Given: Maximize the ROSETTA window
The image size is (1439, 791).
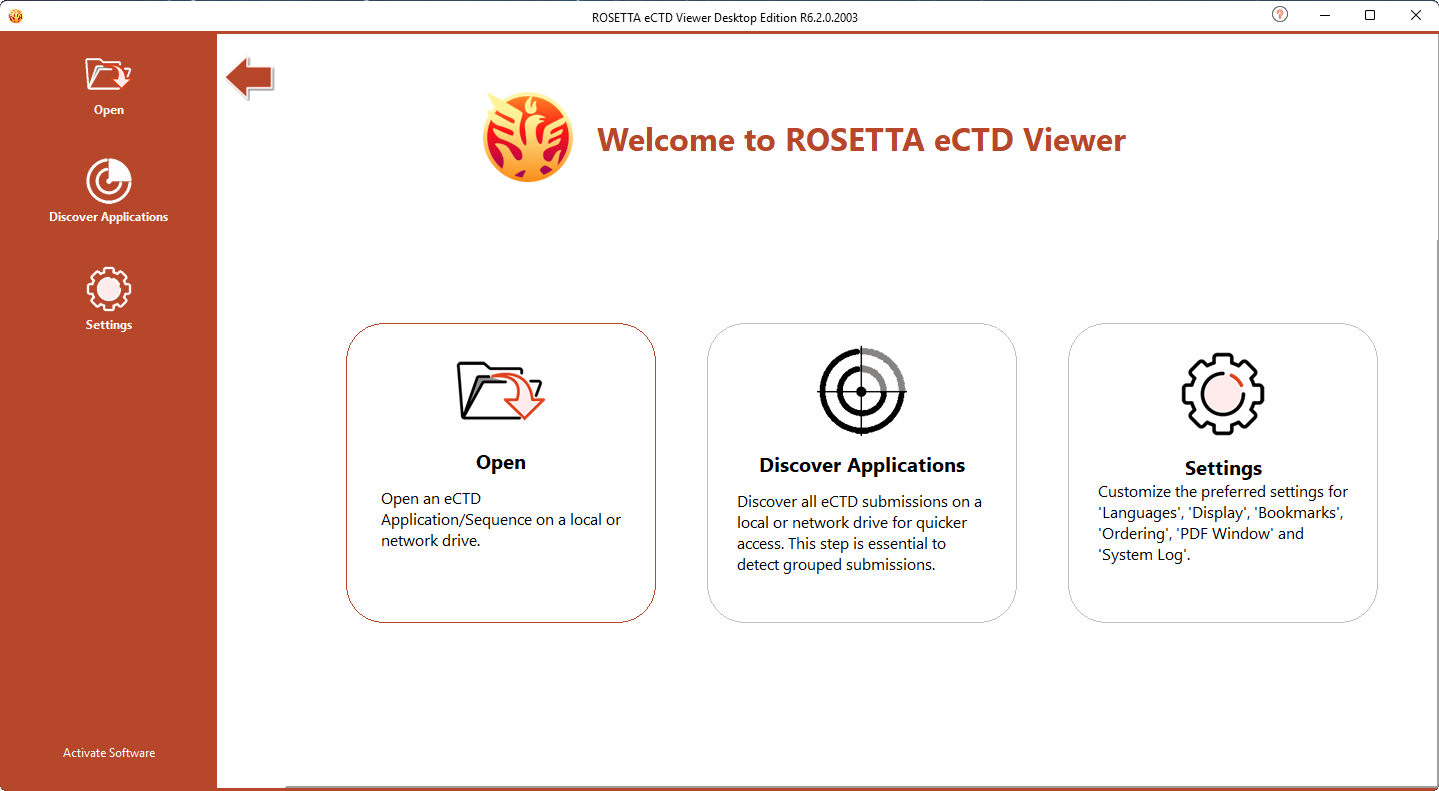Looking at the screenshot, I should (1370, 15).
